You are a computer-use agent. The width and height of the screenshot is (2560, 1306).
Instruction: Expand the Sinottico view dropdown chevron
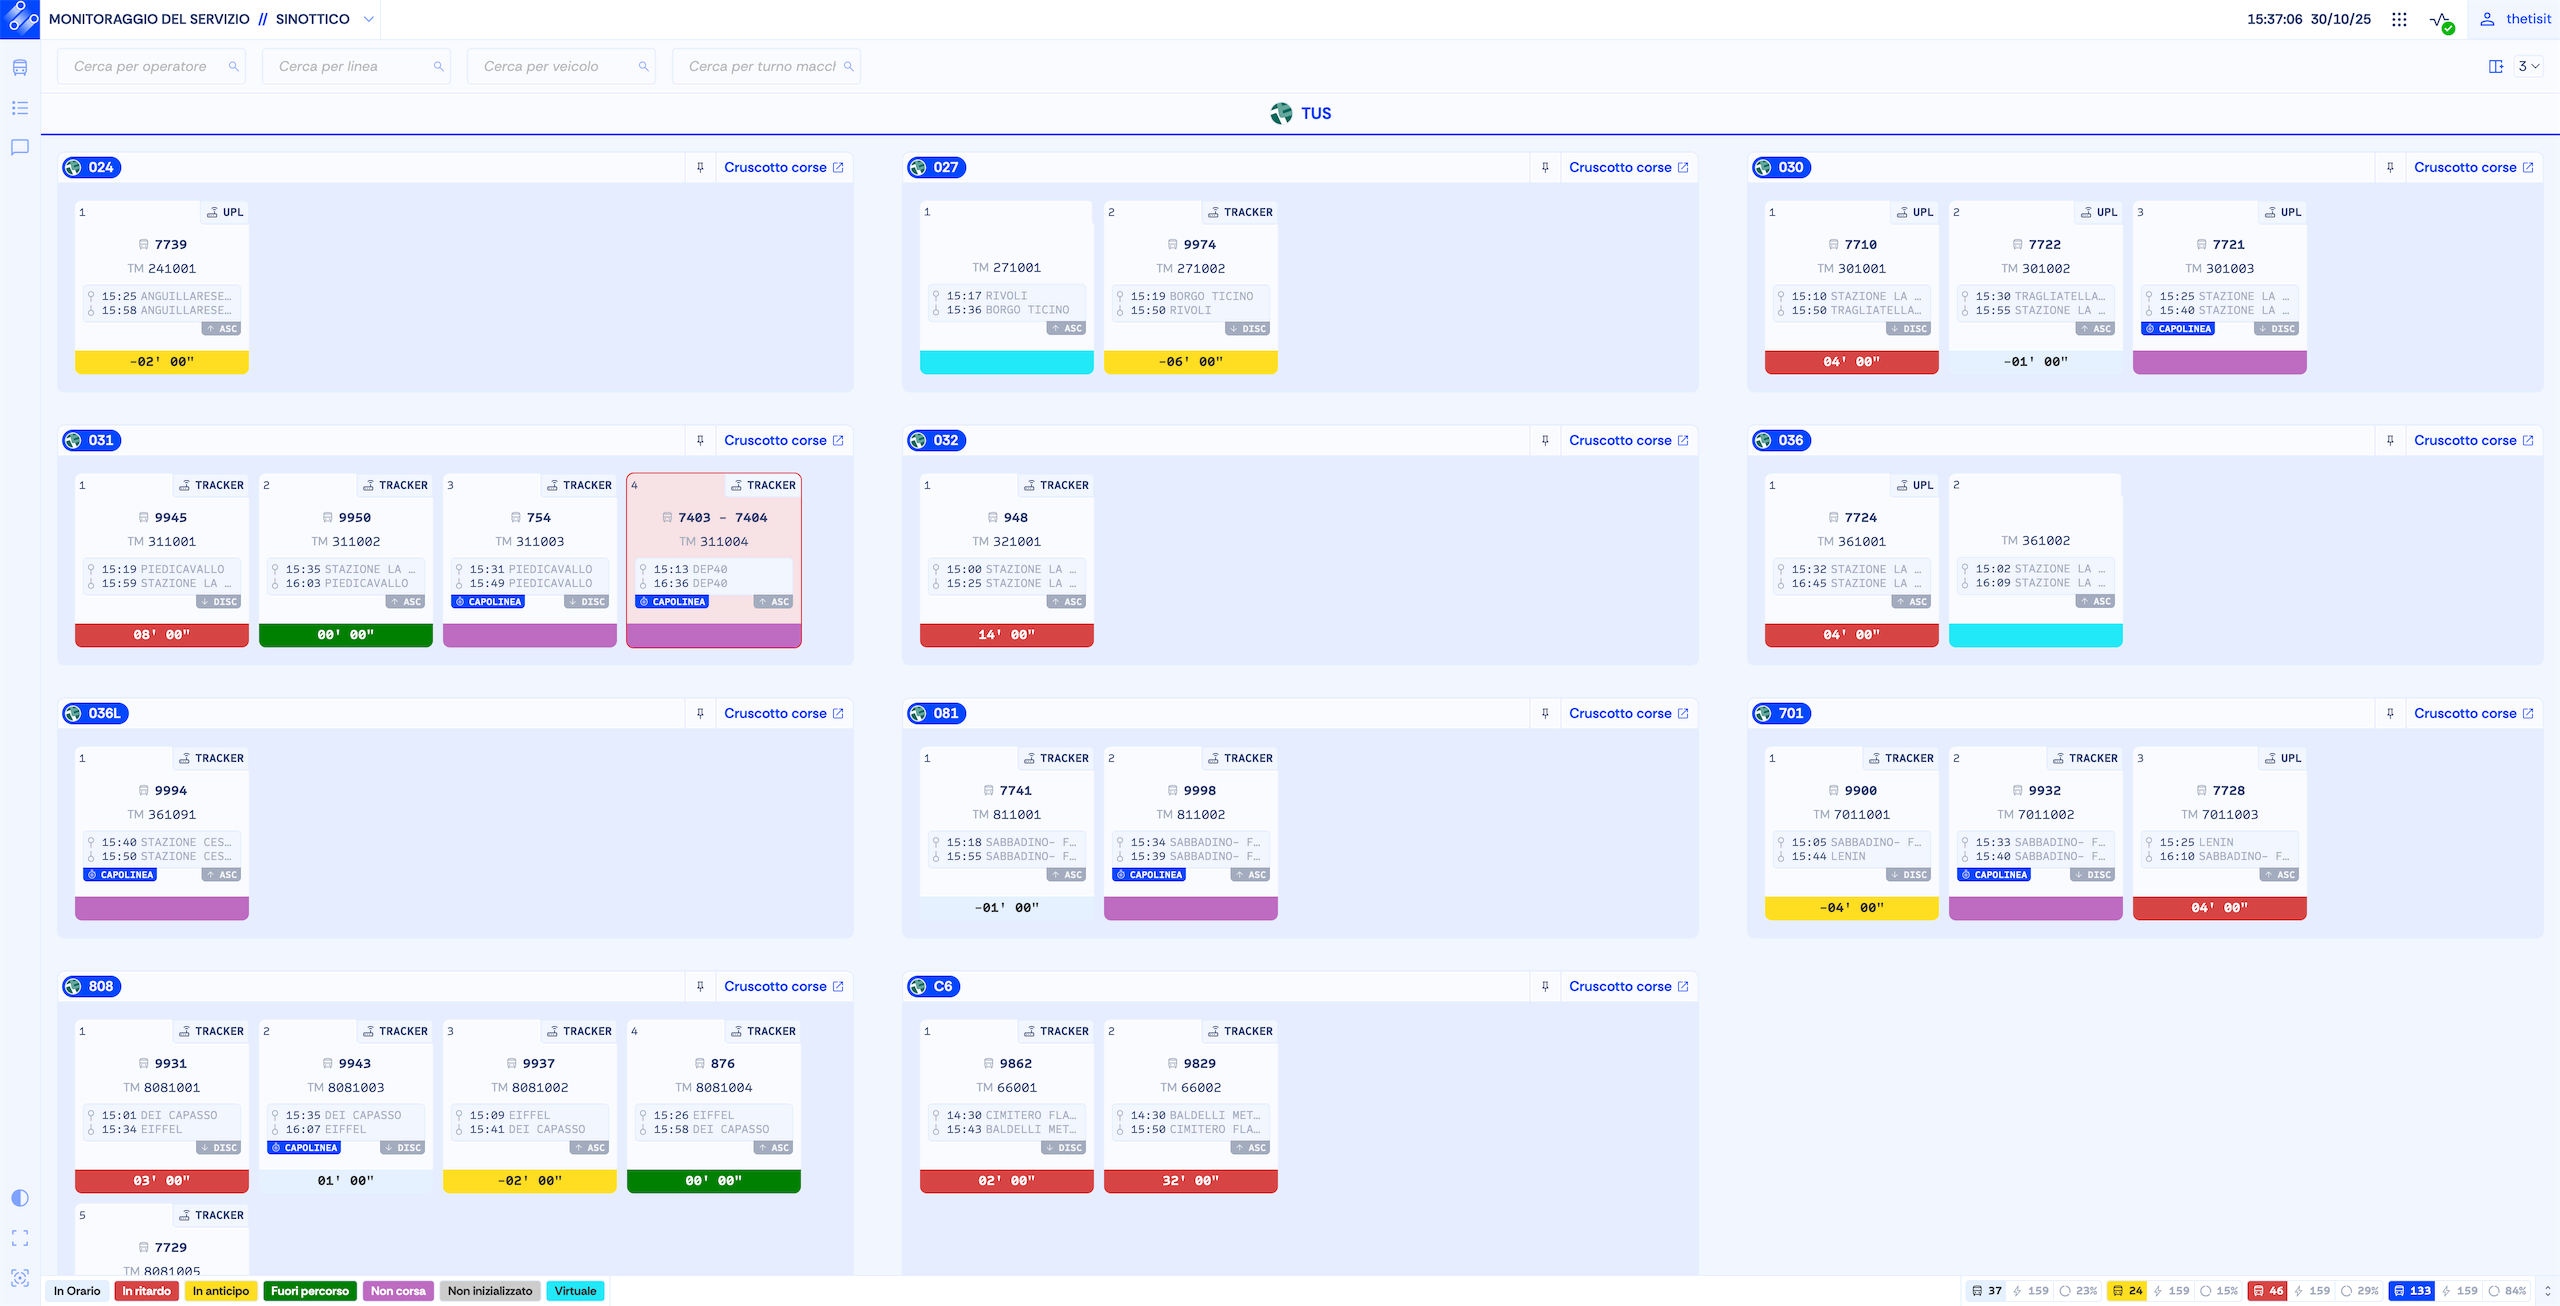(x=369, y=19)
